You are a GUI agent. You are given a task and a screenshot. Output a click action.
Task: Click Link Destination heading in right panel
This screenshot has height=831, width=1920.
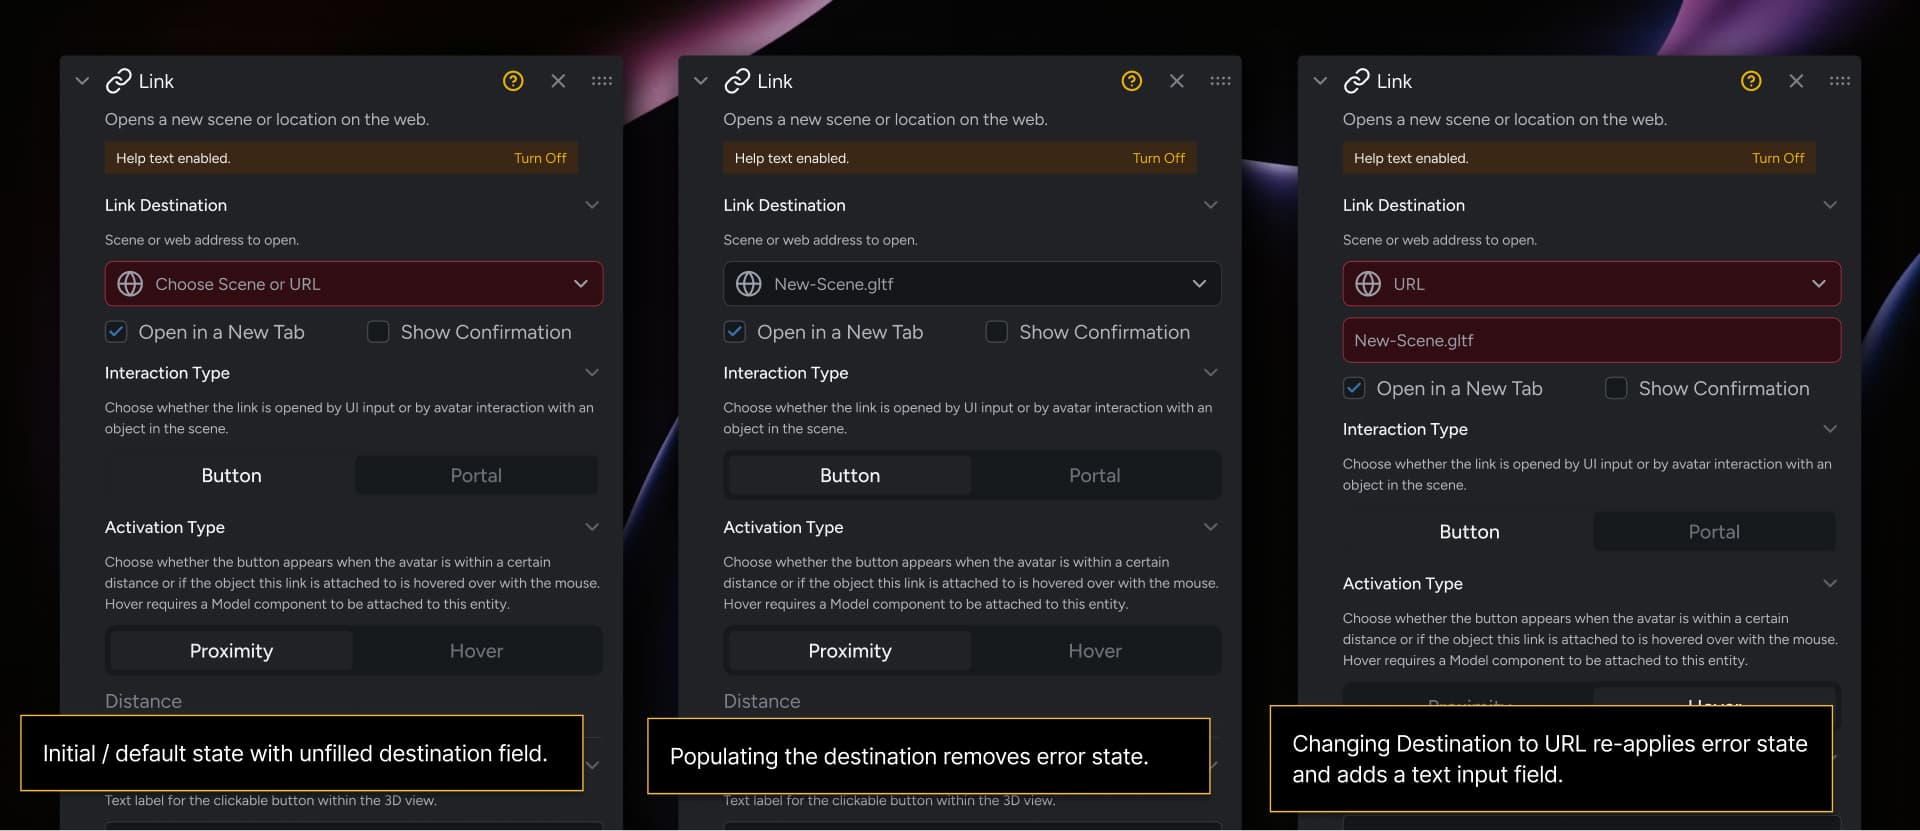(1404, 205)
